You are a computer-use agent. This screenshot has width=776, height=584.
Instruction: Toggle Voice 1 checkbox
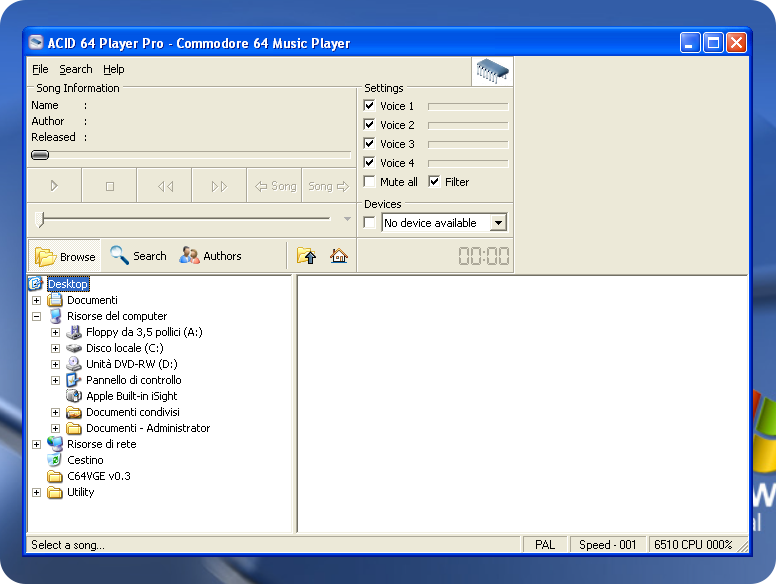click(x=369, y=105)
